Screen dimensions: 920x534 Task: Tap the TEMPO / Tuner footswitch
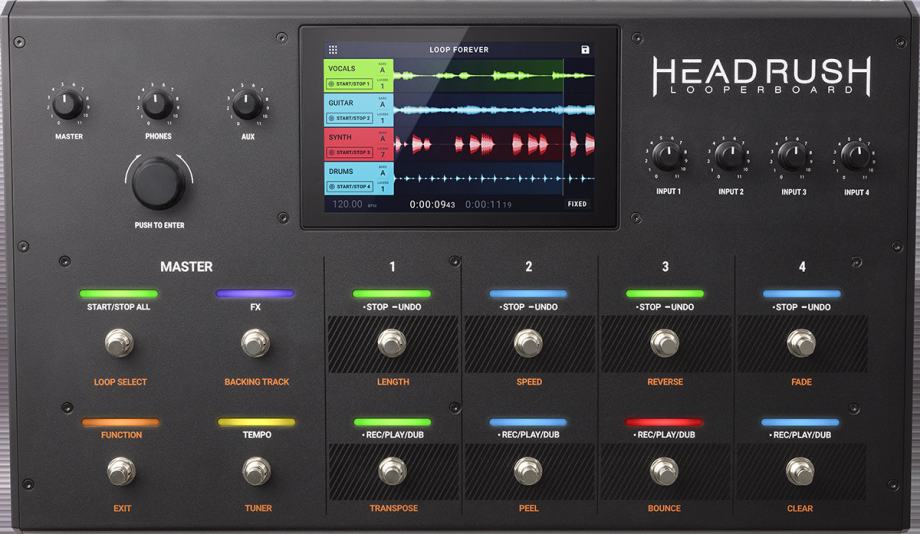257,471
